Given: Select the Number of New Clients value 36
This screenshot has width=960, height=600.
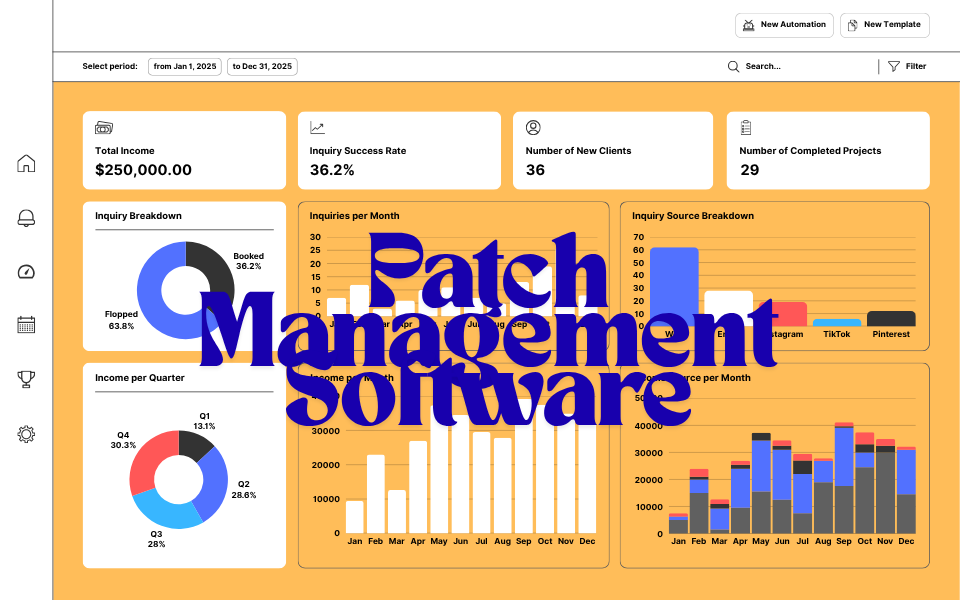Looking at the screenshot, I should [x=535, y=170].
